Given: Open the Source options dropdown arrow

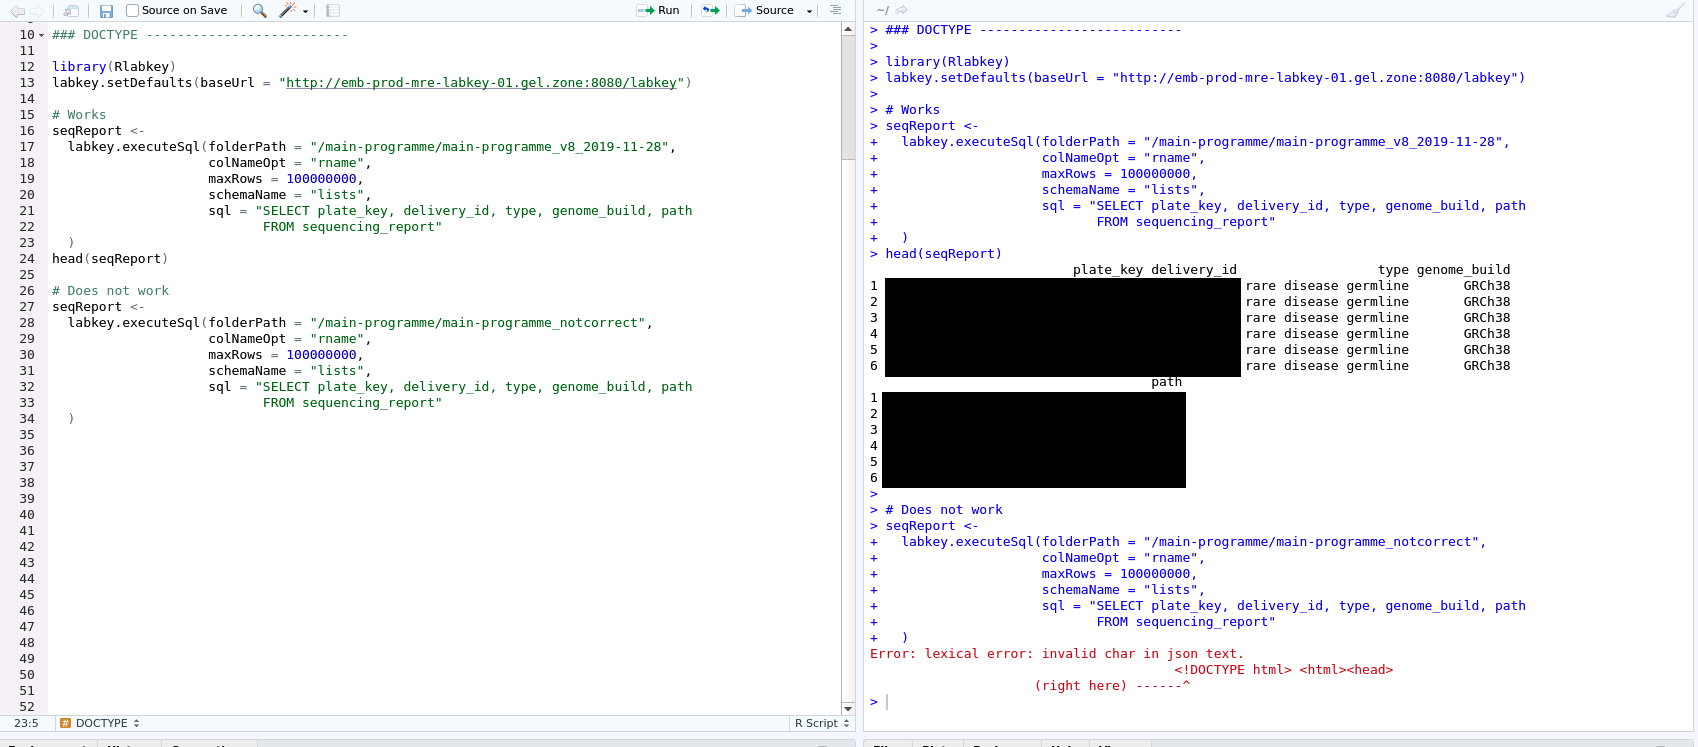Looking at the screenshot, I should click(809, 11).
